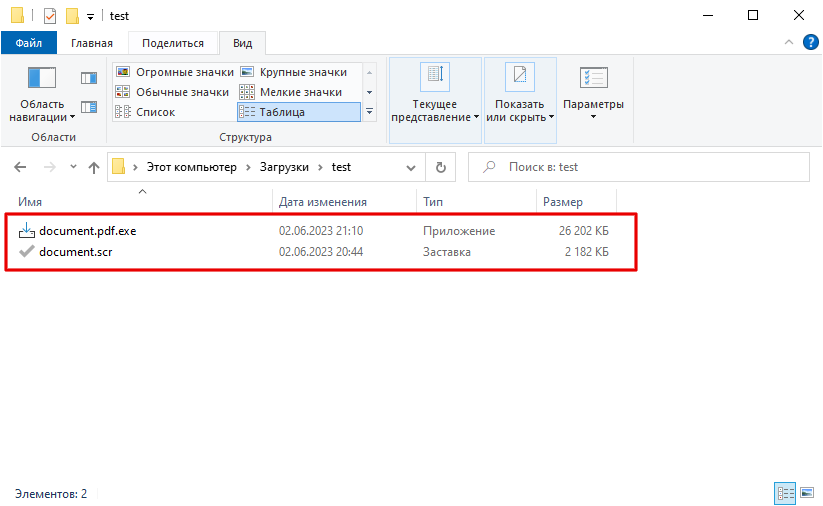Viewport: 823px width, 506px height.
Task: Open recent locations dropdown
Action: [73, 167]
